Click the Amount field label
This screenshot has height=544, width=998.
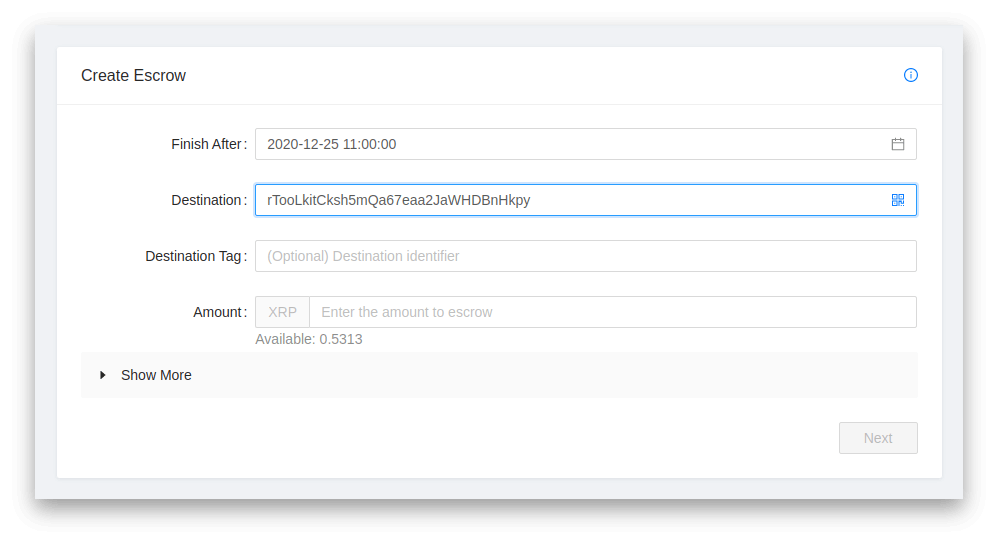tap(220, 312)
